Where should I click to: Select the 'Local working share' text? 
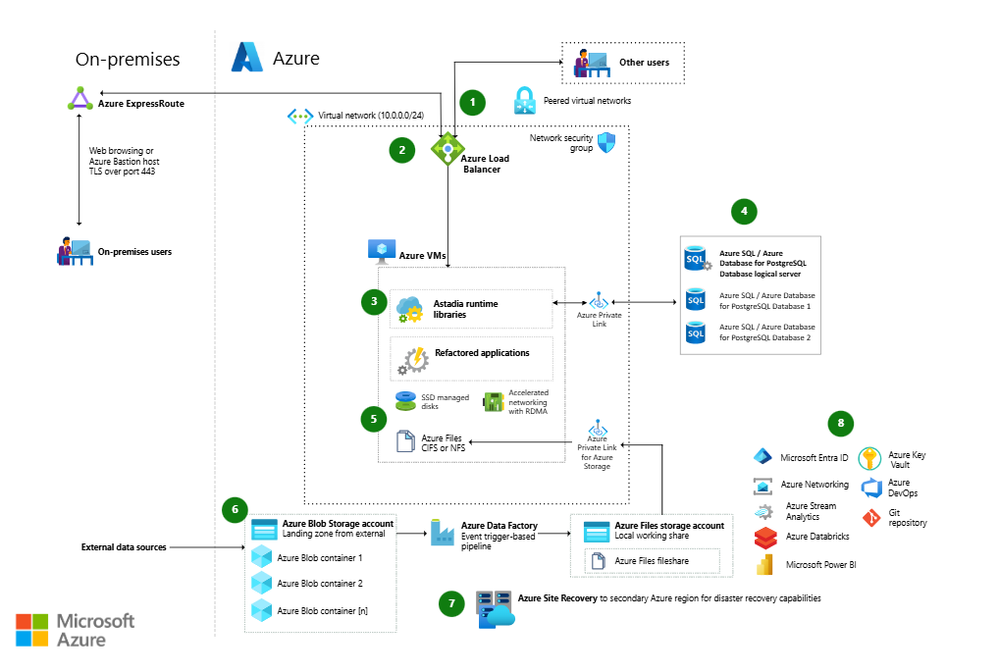(x=651, y=536)
